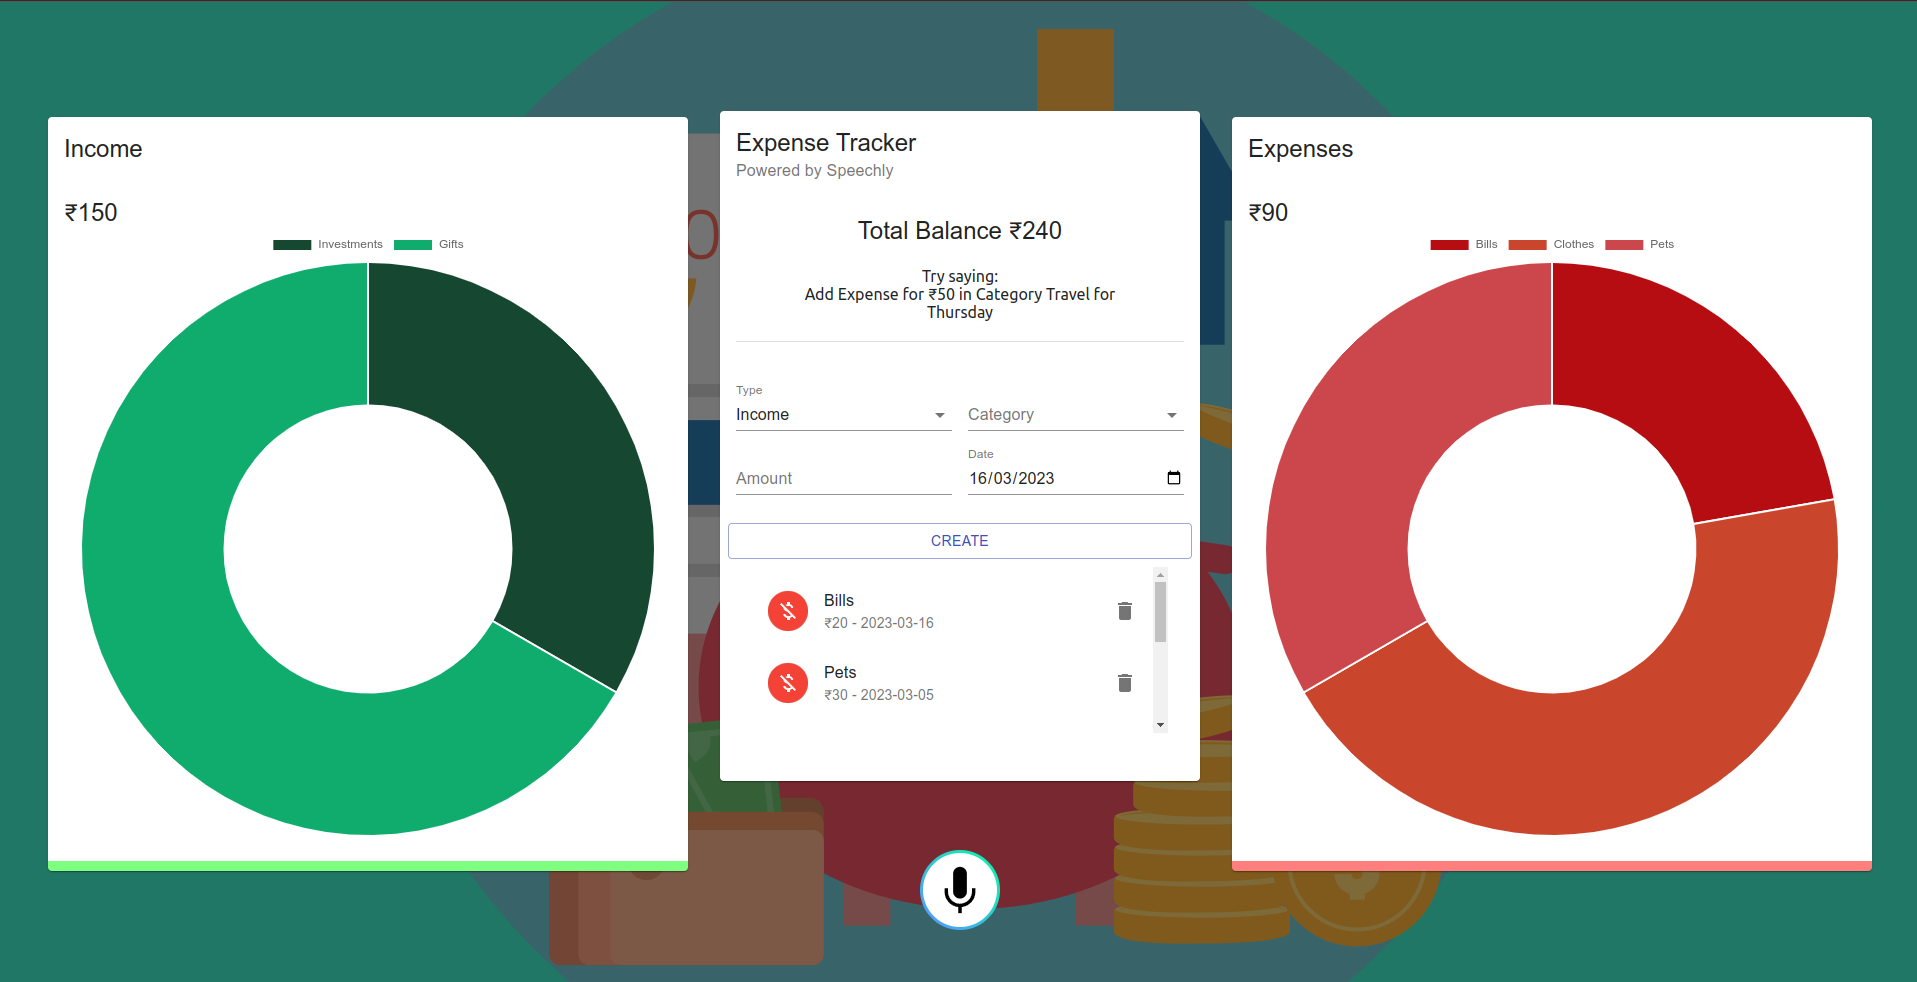This screenshot has height=982, width=1917.
Task: Open the date picker calendar icon
Action: pyautogui.click(x=1174, y=478)
